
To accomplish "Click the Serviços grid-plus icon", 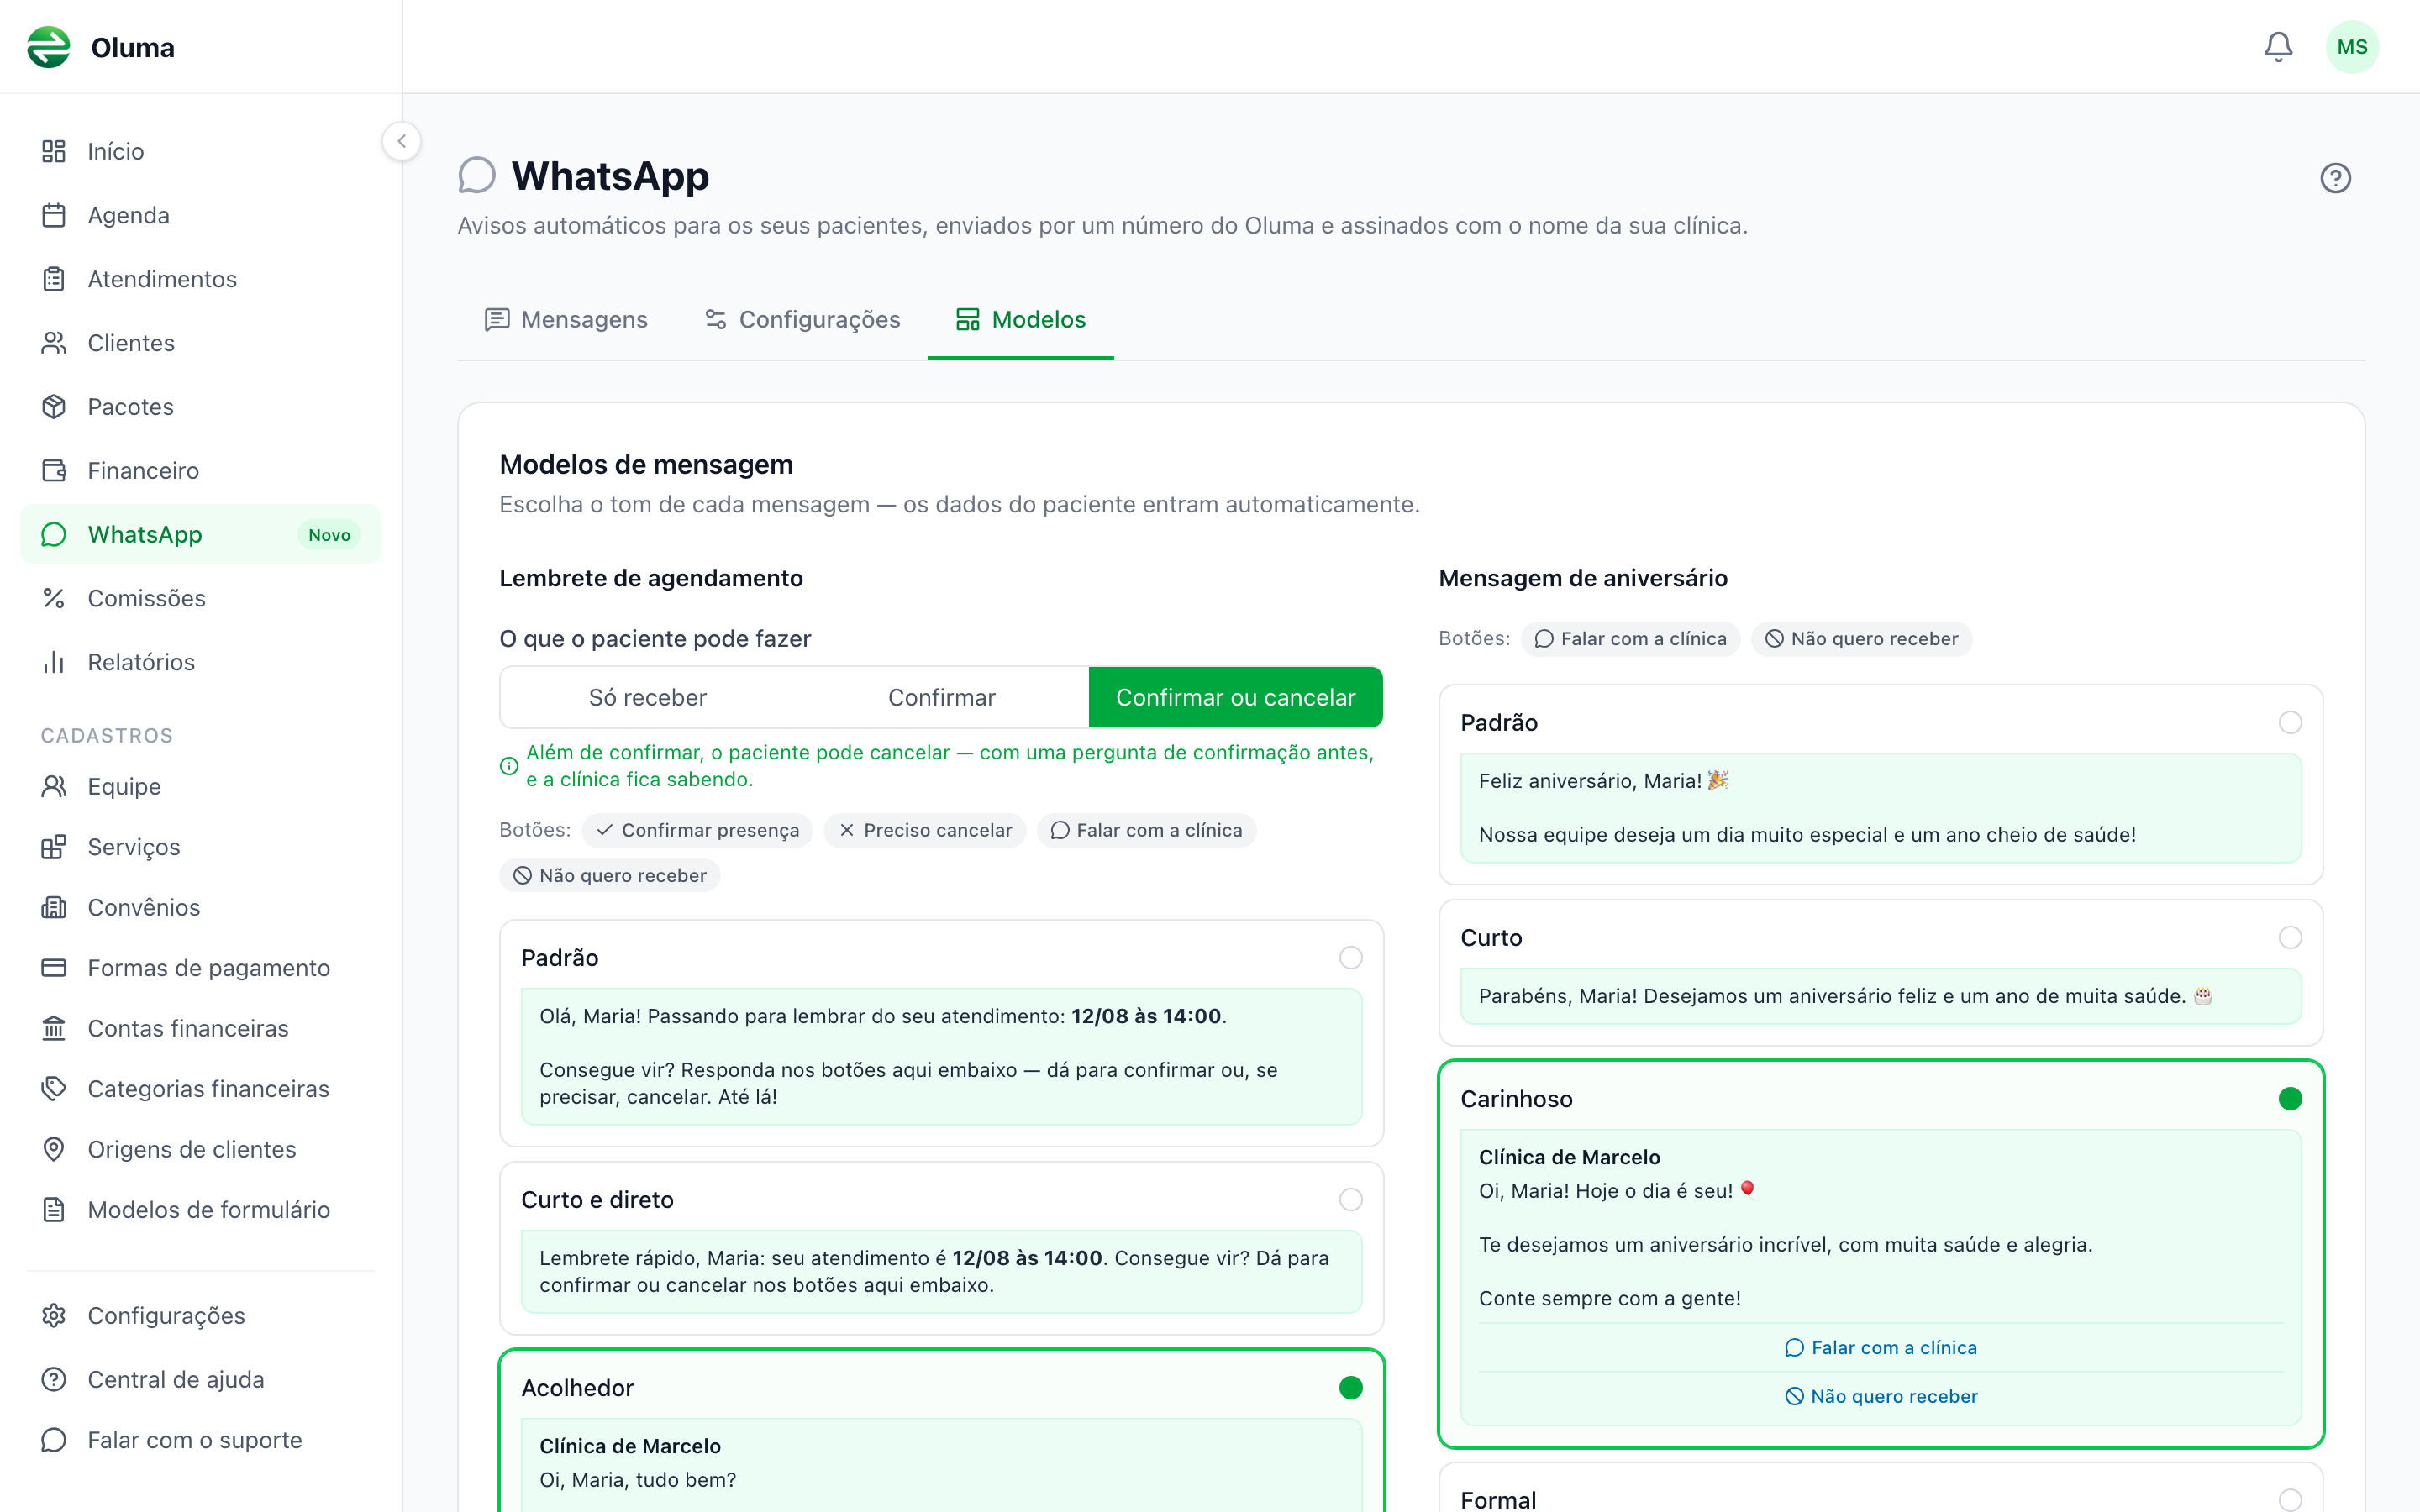I will (x=54, y=847).
